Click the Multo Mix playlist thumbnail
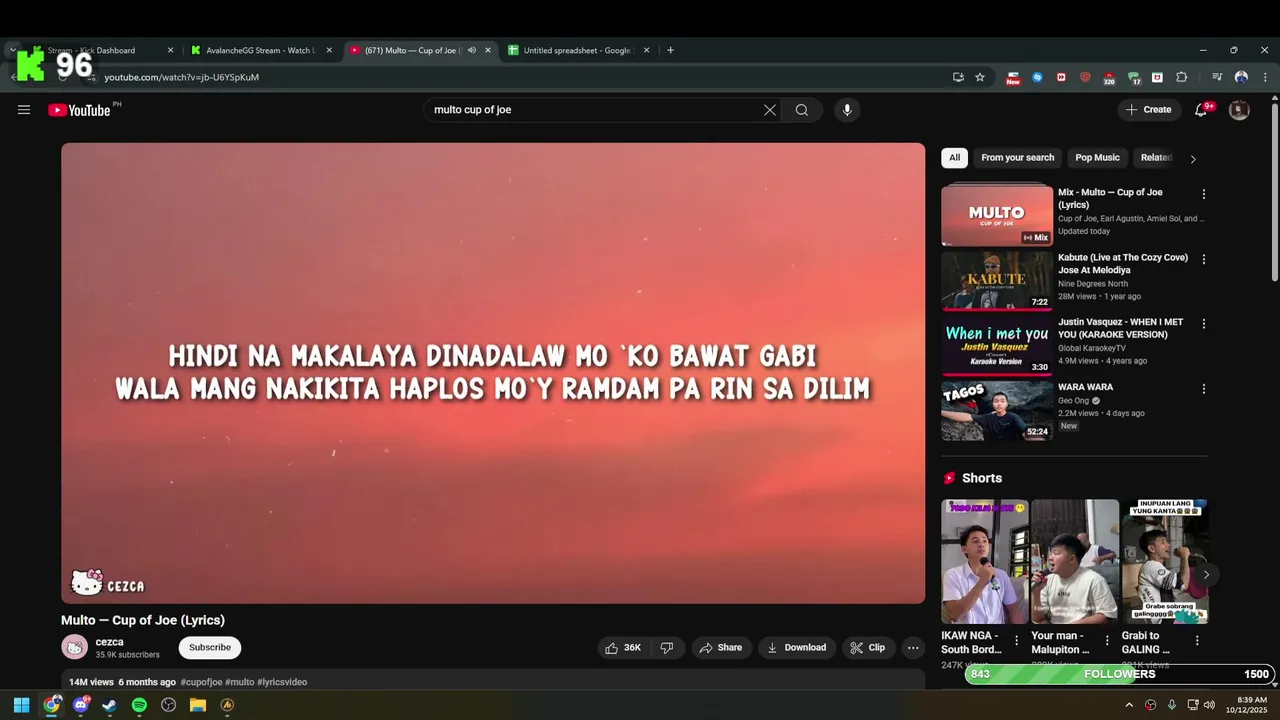 pos(997,214)
